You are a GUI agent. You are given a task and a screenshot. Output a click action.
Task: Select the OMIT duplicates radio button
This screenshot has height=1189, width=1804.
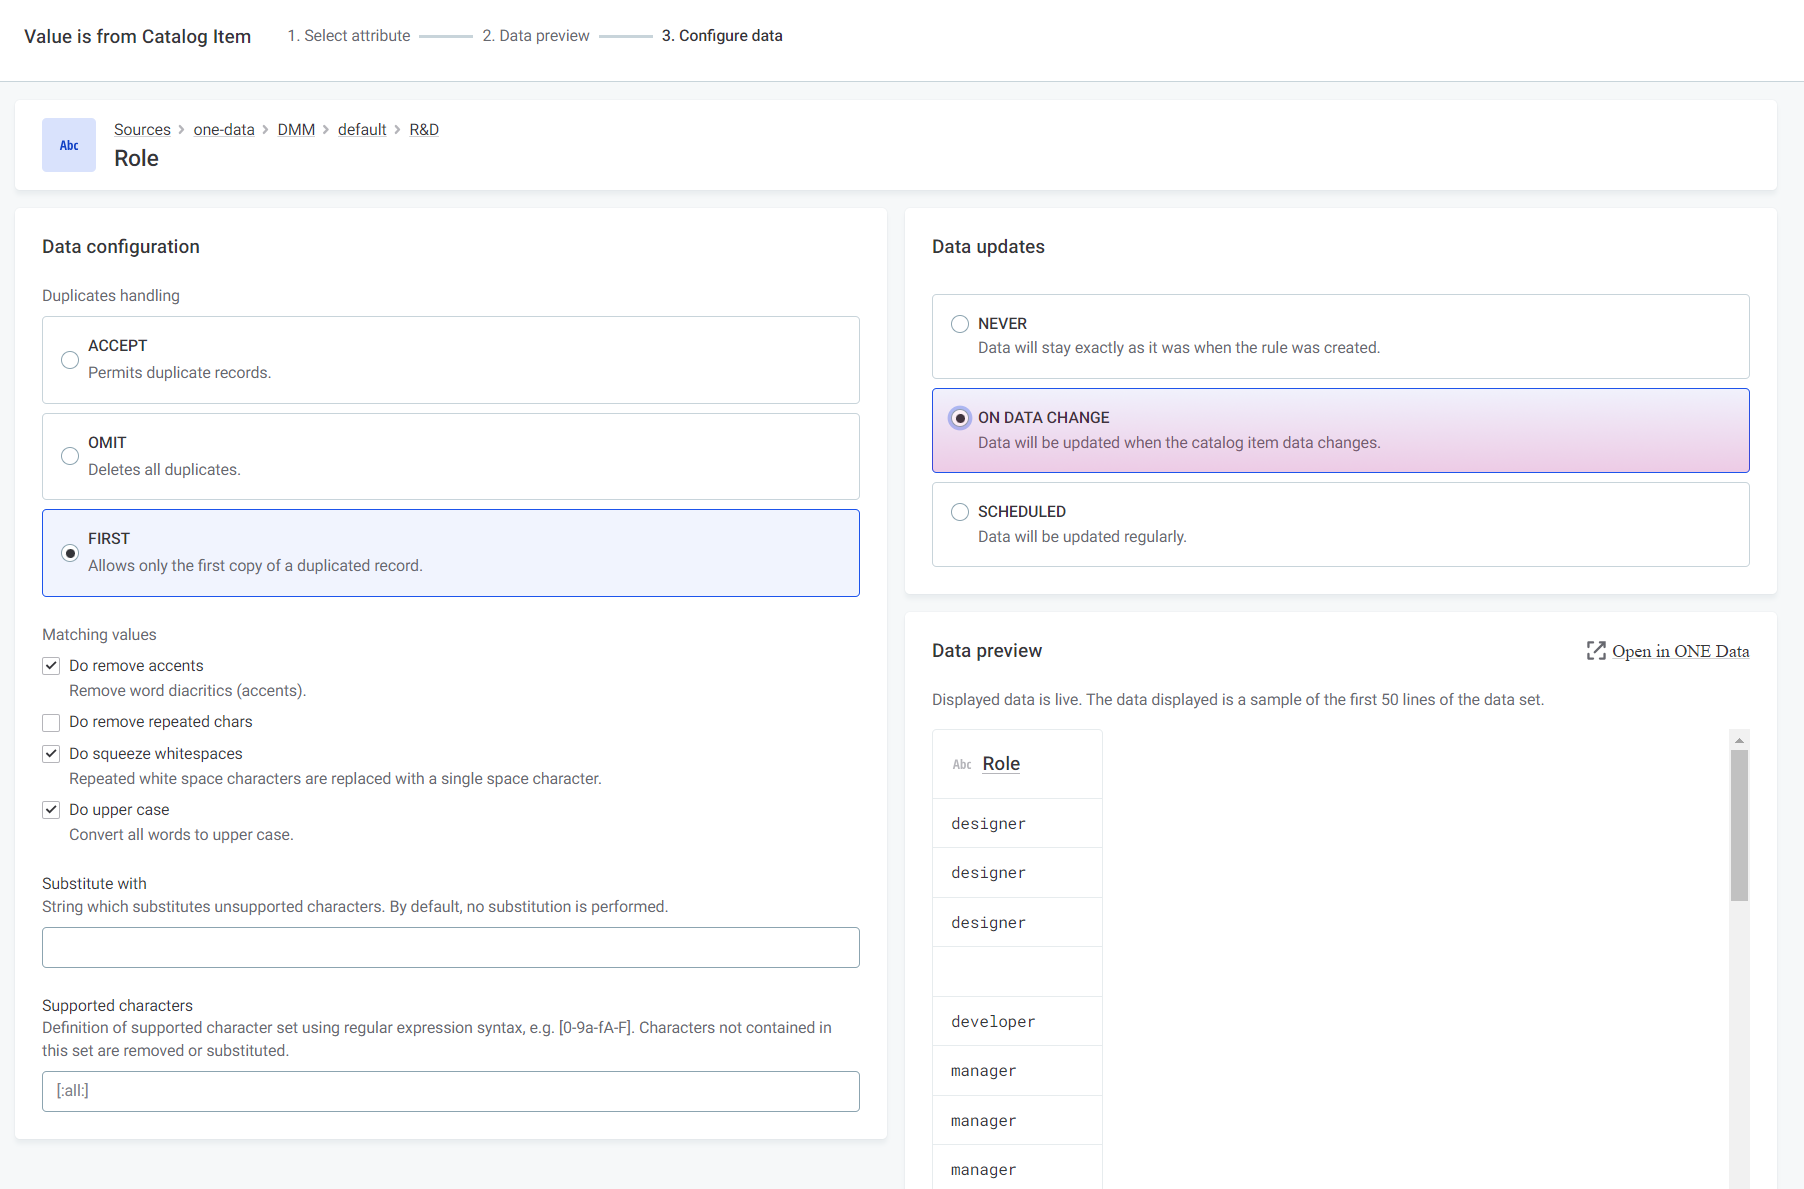coord(70,456)
